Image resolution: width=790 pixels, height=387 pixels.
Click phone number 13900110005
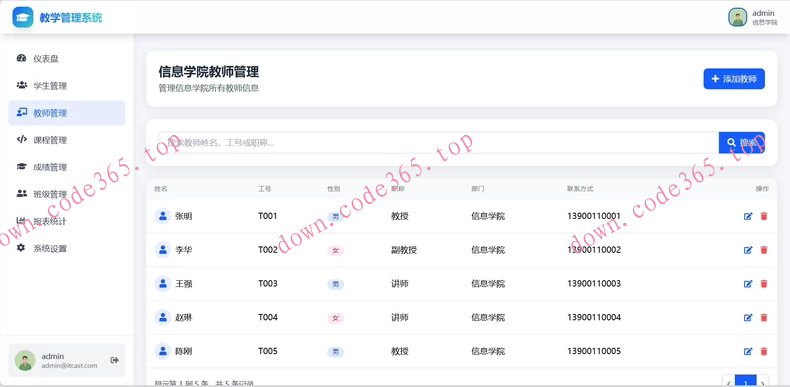[594, 351]
